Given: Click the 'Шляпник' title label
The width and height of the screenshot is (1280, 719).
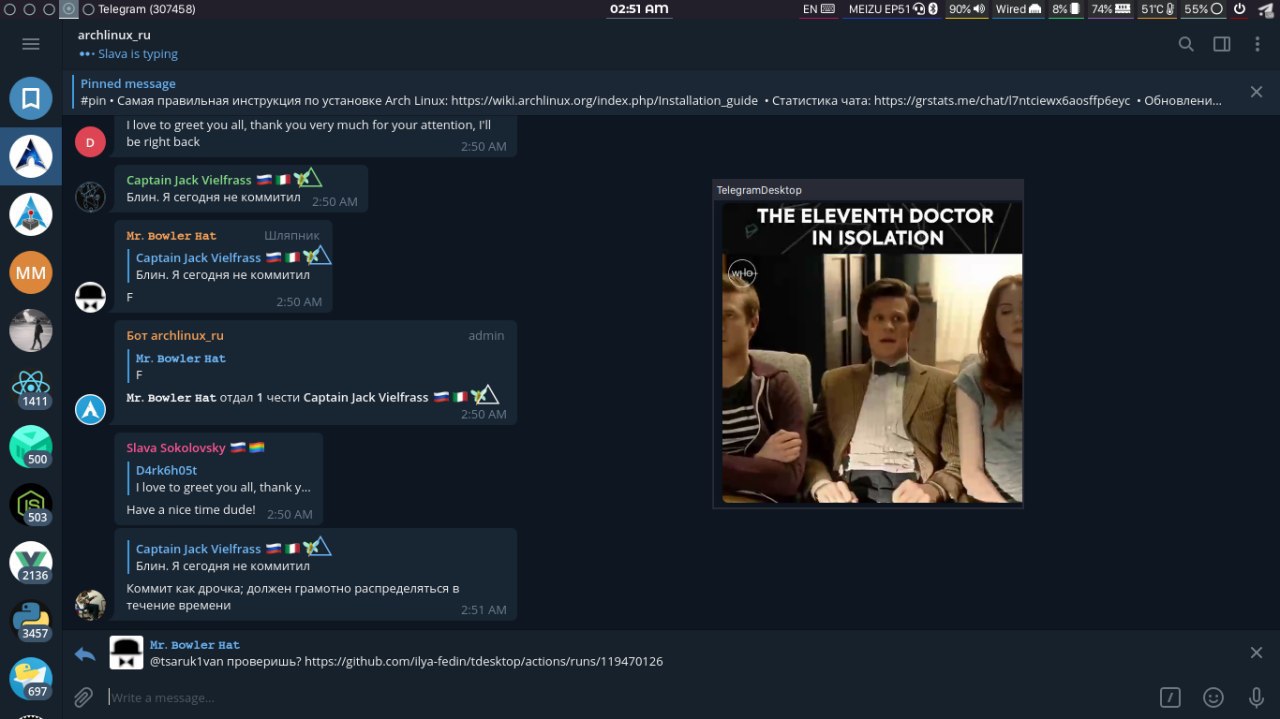Looking at the screenshot, I should tap(292, 236).
